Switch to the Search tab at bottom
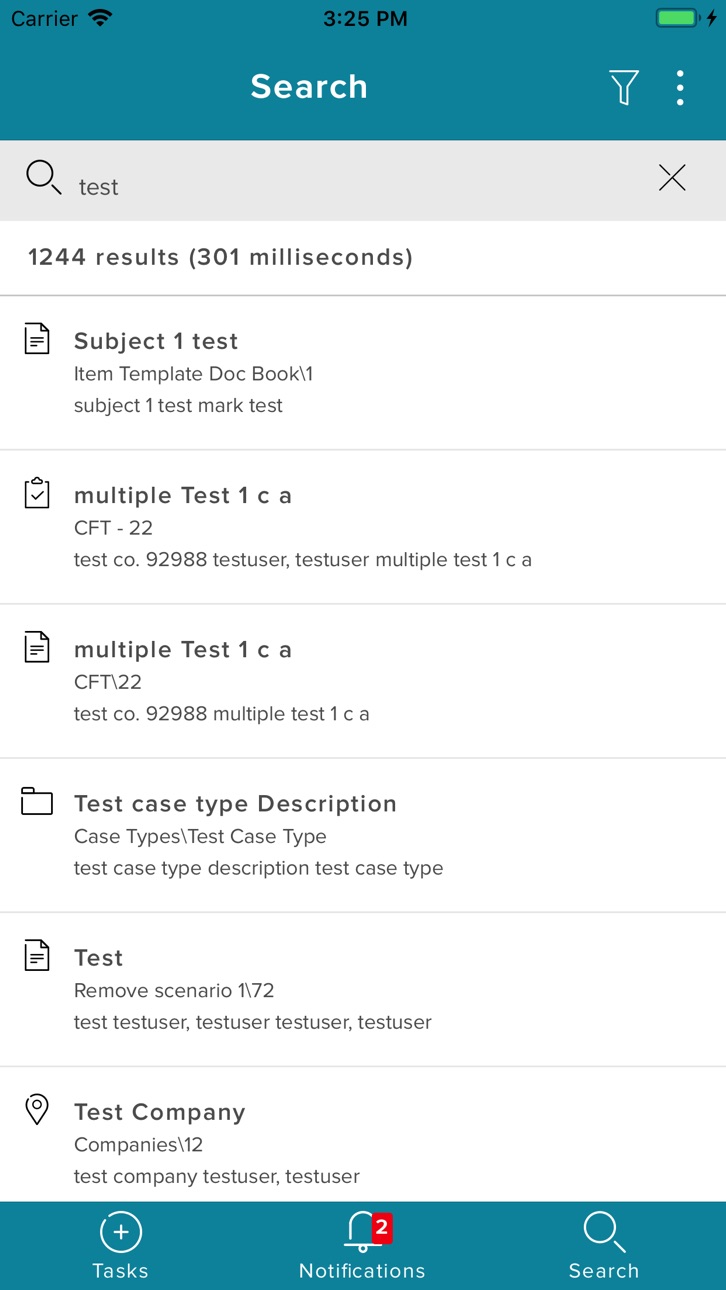This screenshot has width=726, height=1290. click(604, 1246)
